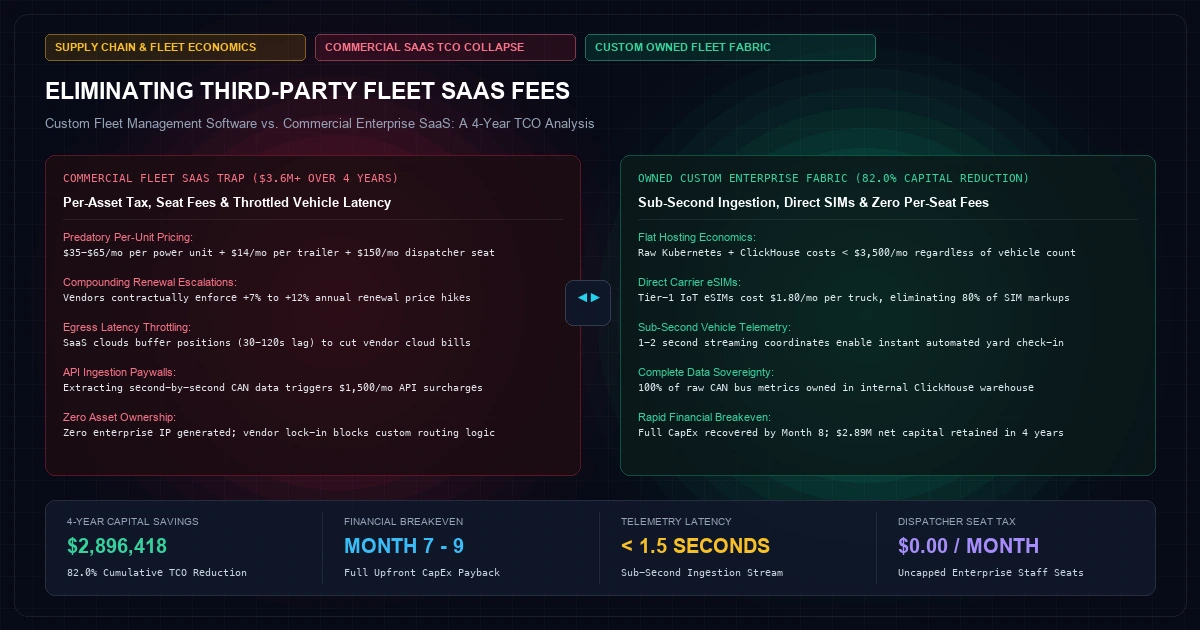
Task: Click the Direct Carrier eSIMs label
Action: (688, 283)
